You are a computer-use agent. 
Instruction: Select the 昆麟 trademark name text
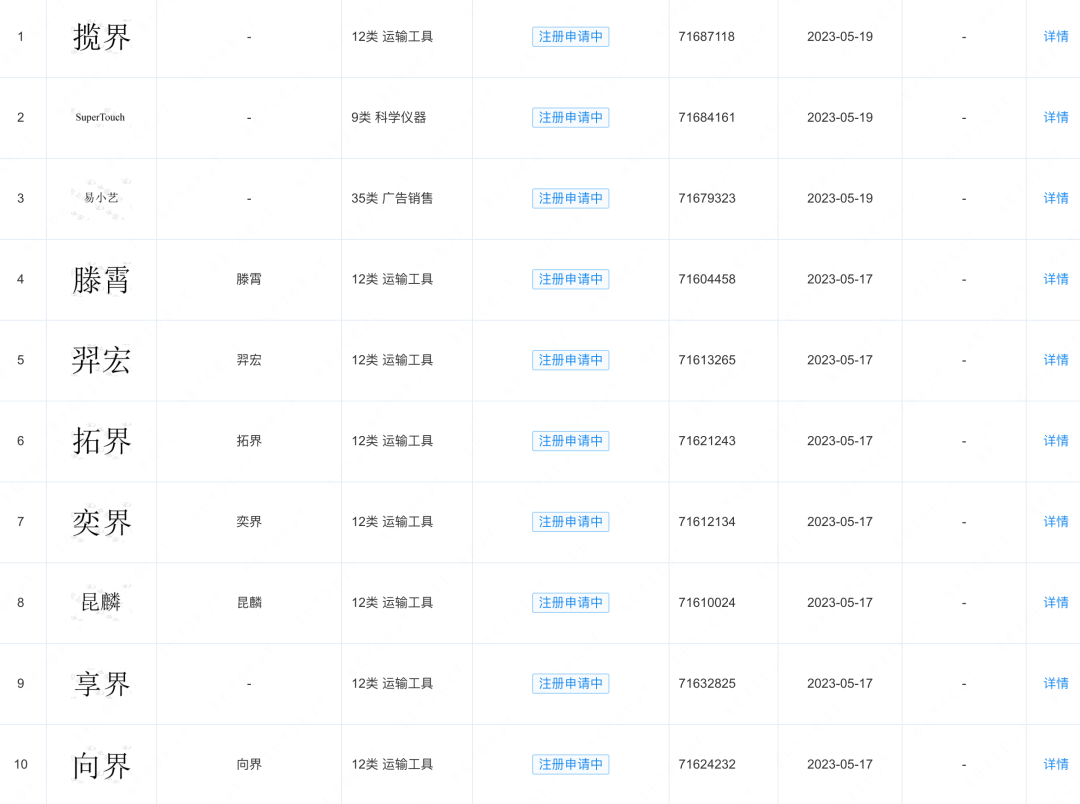pos(249,602)
